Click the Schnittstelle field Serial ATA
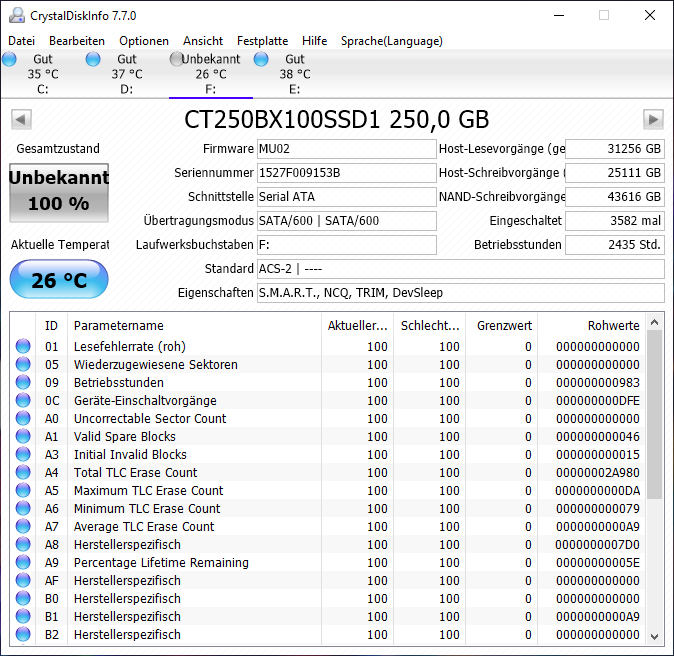 [x=346, y=197]
